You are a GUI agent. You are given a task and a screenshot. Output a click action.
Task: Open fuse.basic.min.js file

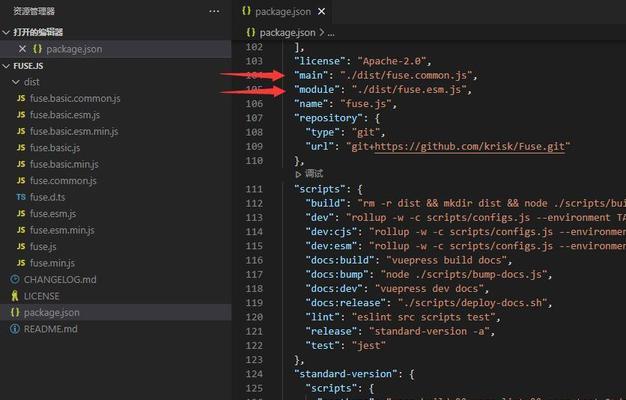64,164
